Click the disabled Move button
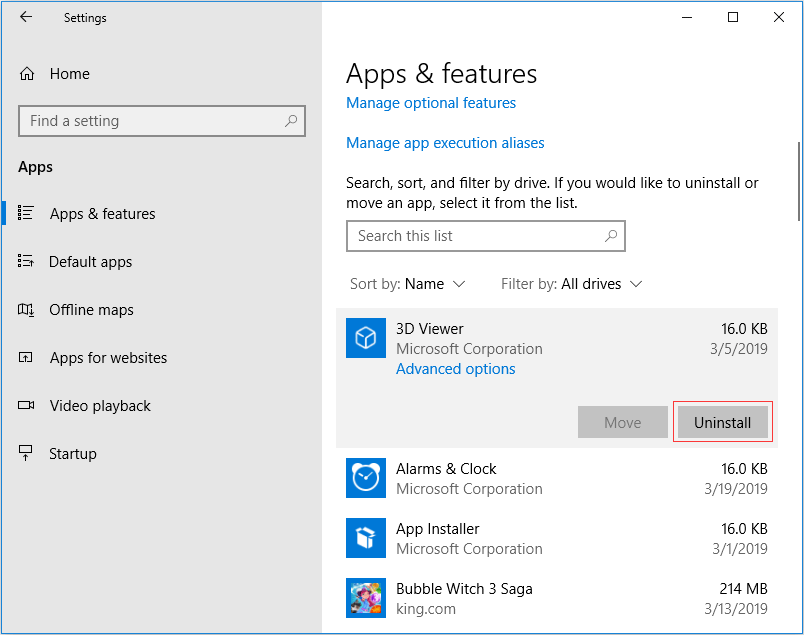 click(622, 422)
